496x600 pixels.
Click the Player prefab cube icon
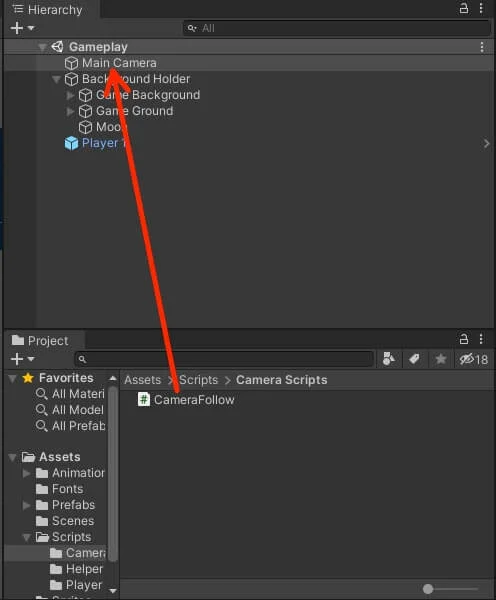[71, 143]
